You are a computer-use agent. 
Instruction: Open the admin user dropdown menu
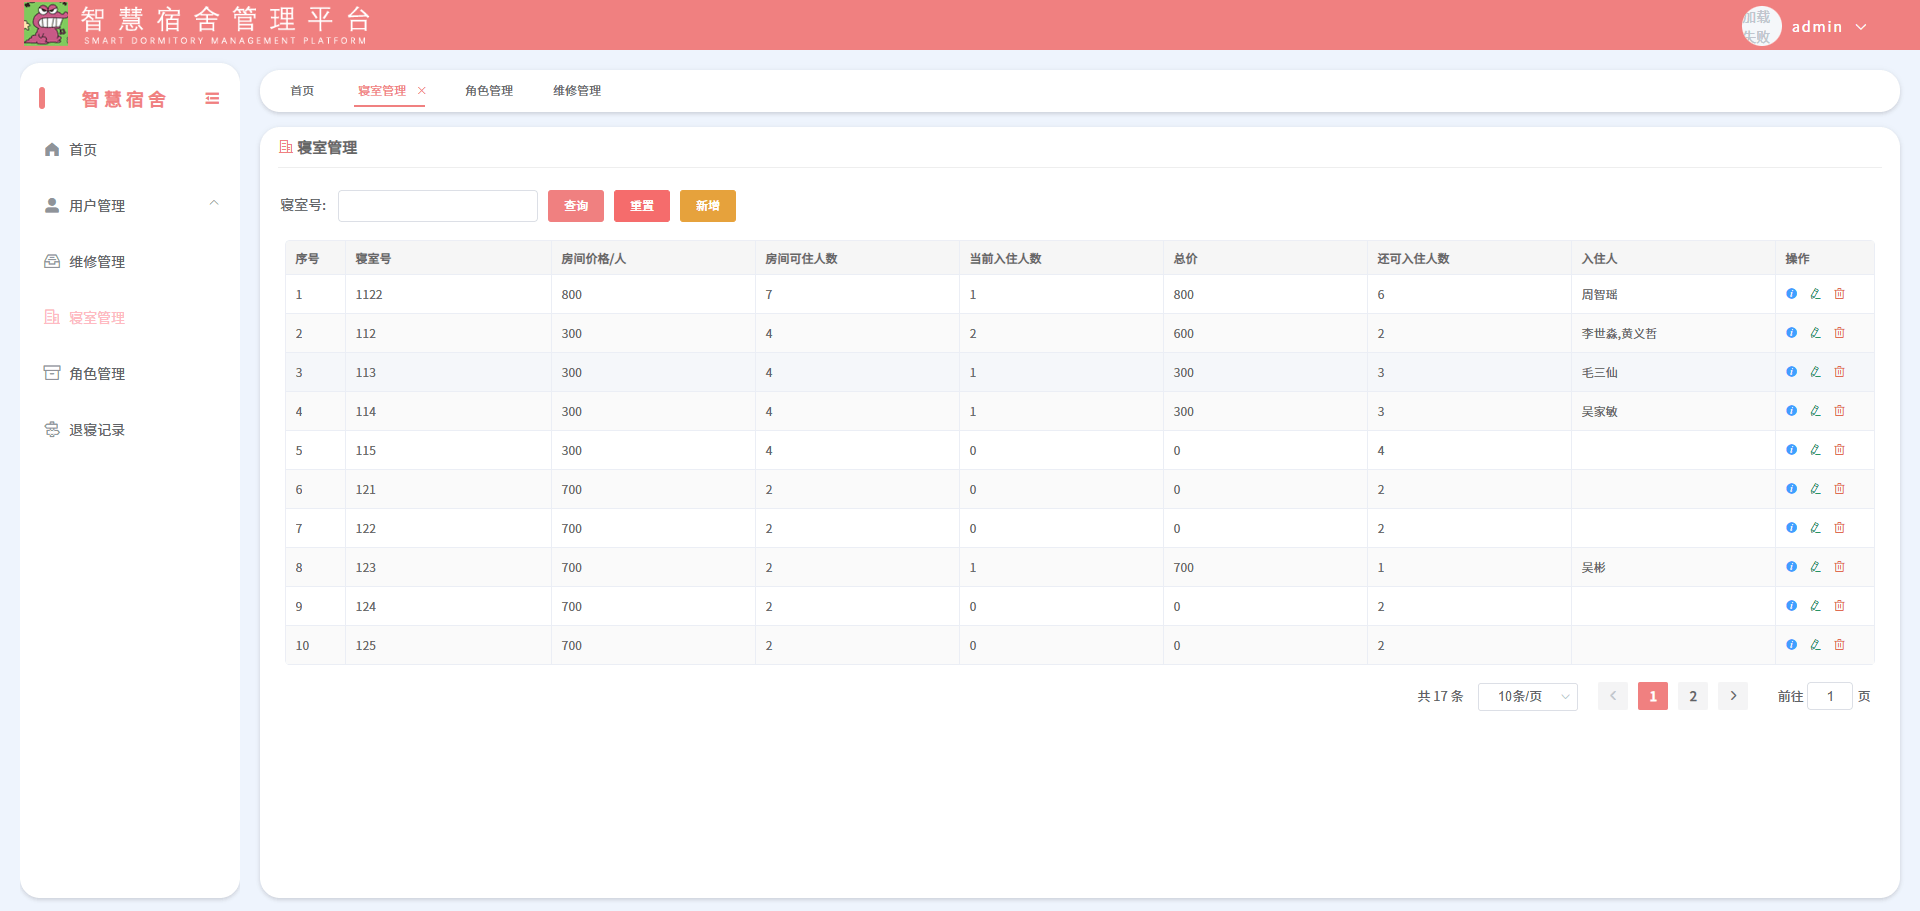pos(1828,27)
